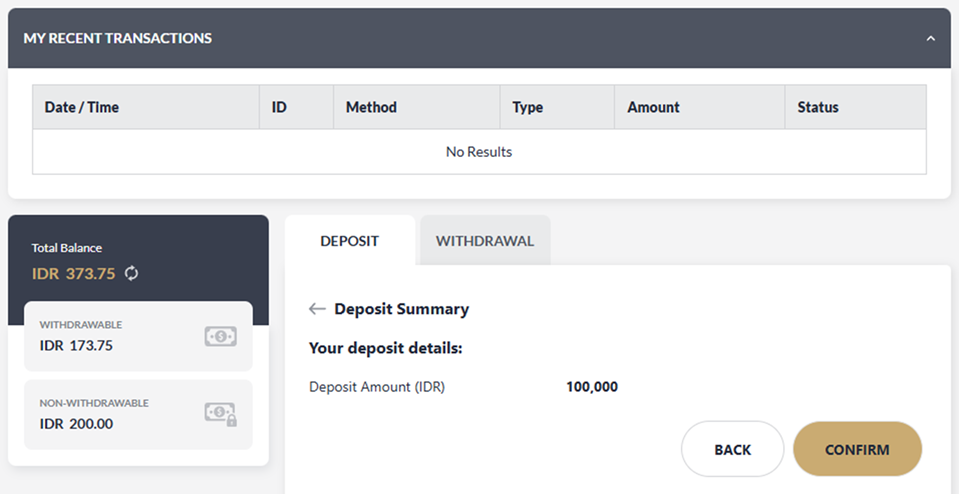Click the back arrow beside Deposit Summary

pos(317,309)
